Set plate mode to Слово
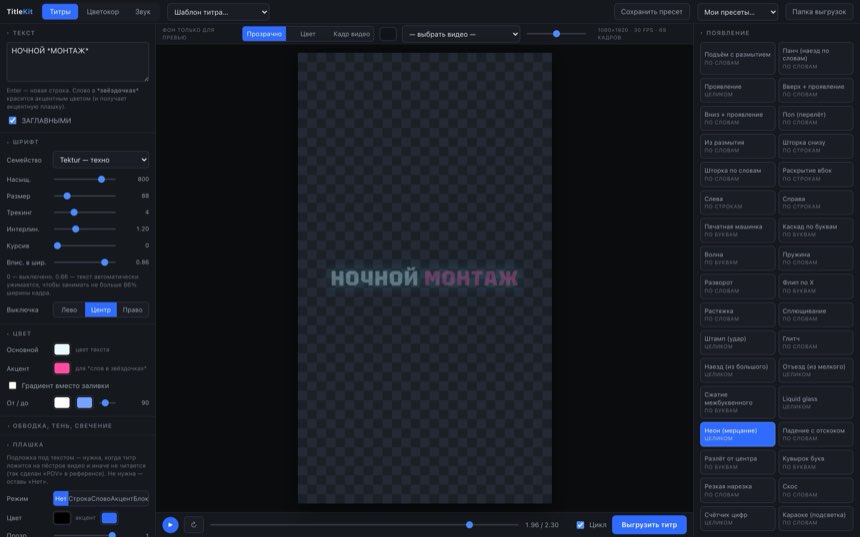This screenshot has height=537, width=860. 100,499
